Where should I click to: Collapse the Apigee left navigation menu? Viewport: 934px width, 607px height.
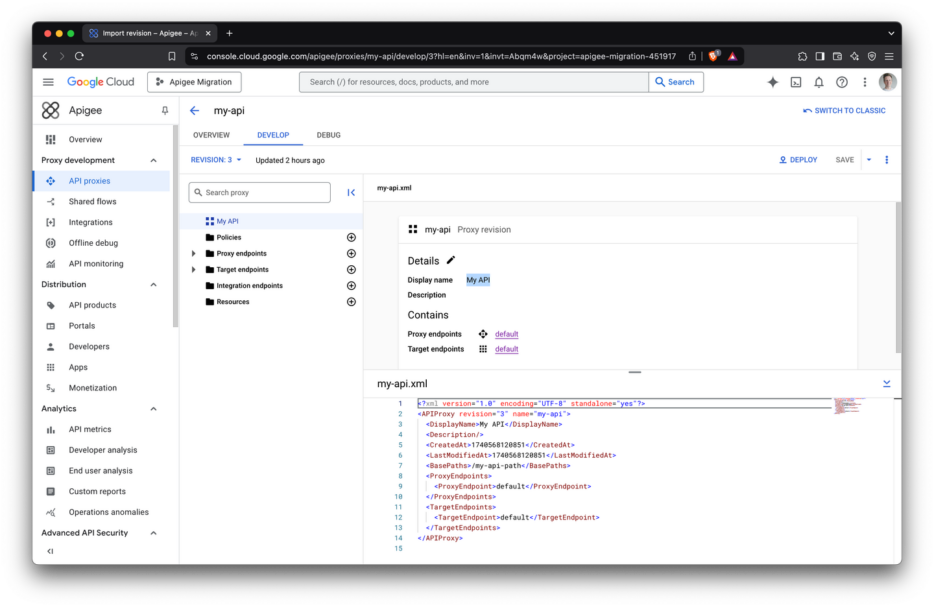point(51,551)
